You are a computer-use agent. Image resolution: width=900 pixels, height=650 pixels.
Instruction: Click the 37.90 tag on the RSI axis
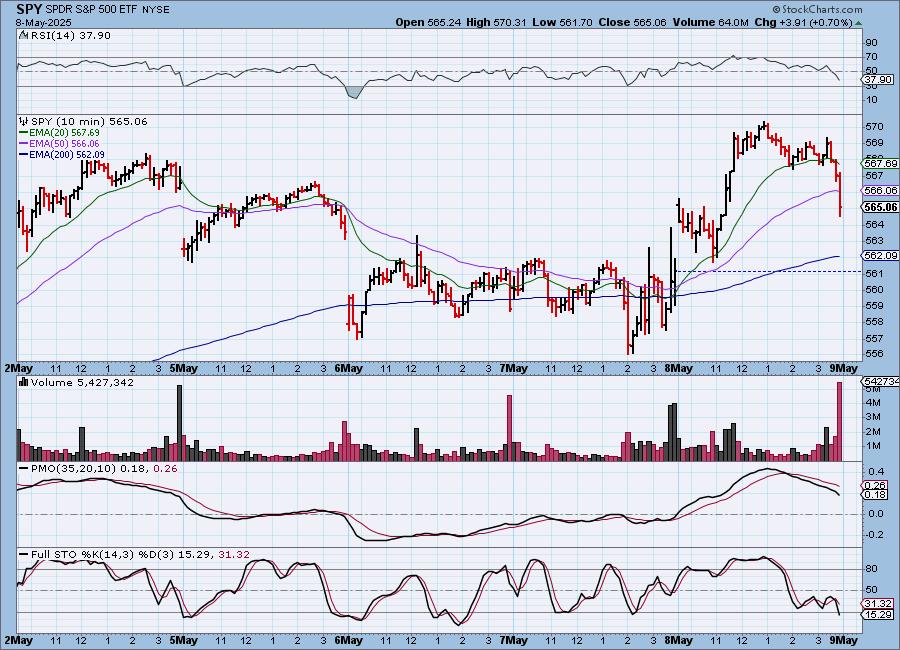click(878, 80)
